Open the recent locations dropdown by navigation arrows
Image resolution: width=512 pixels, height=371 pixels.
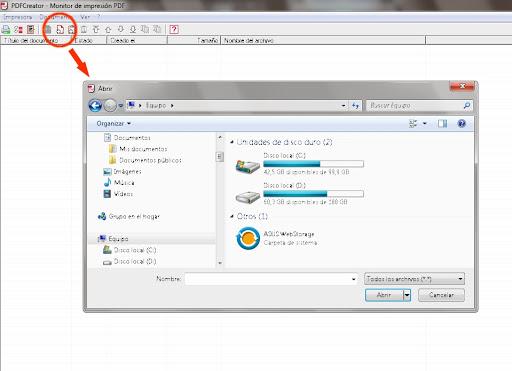(x=120, y=106)
